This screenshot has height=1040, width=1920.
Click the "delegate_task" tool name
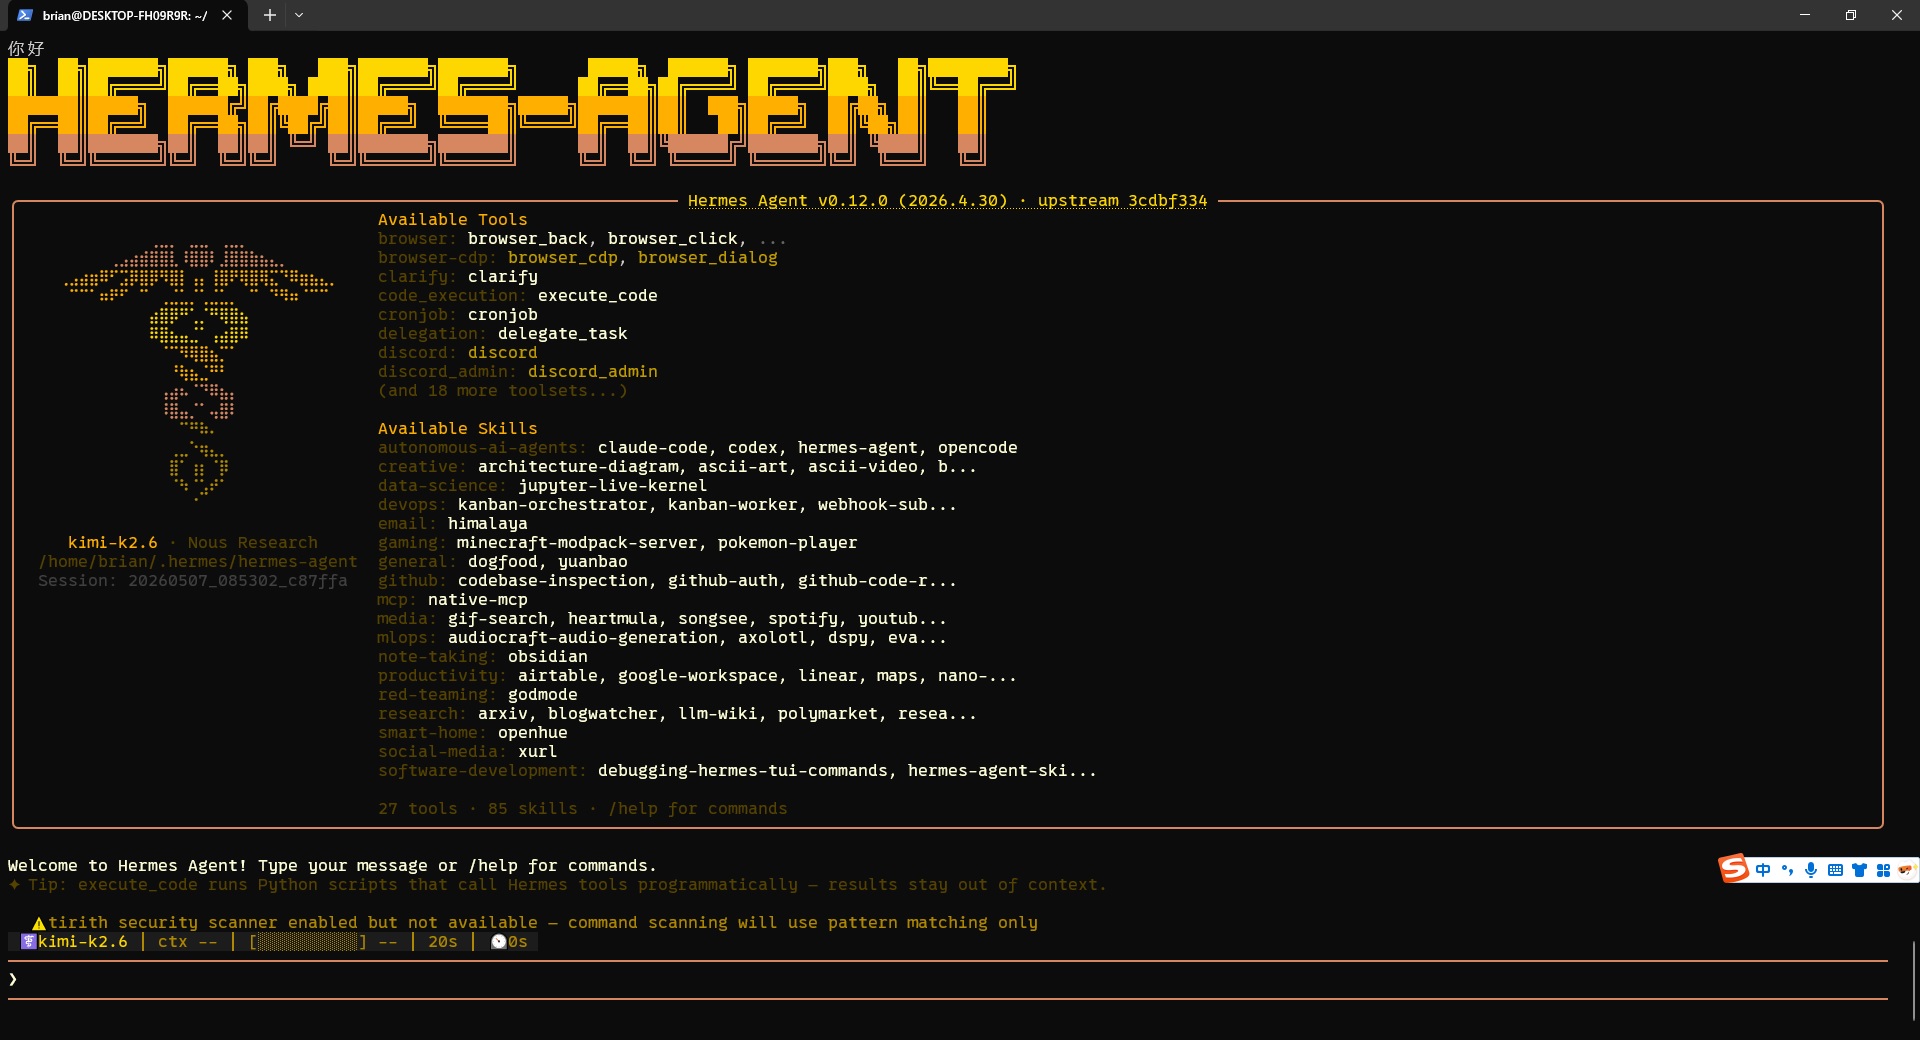(x=562, y=333)
